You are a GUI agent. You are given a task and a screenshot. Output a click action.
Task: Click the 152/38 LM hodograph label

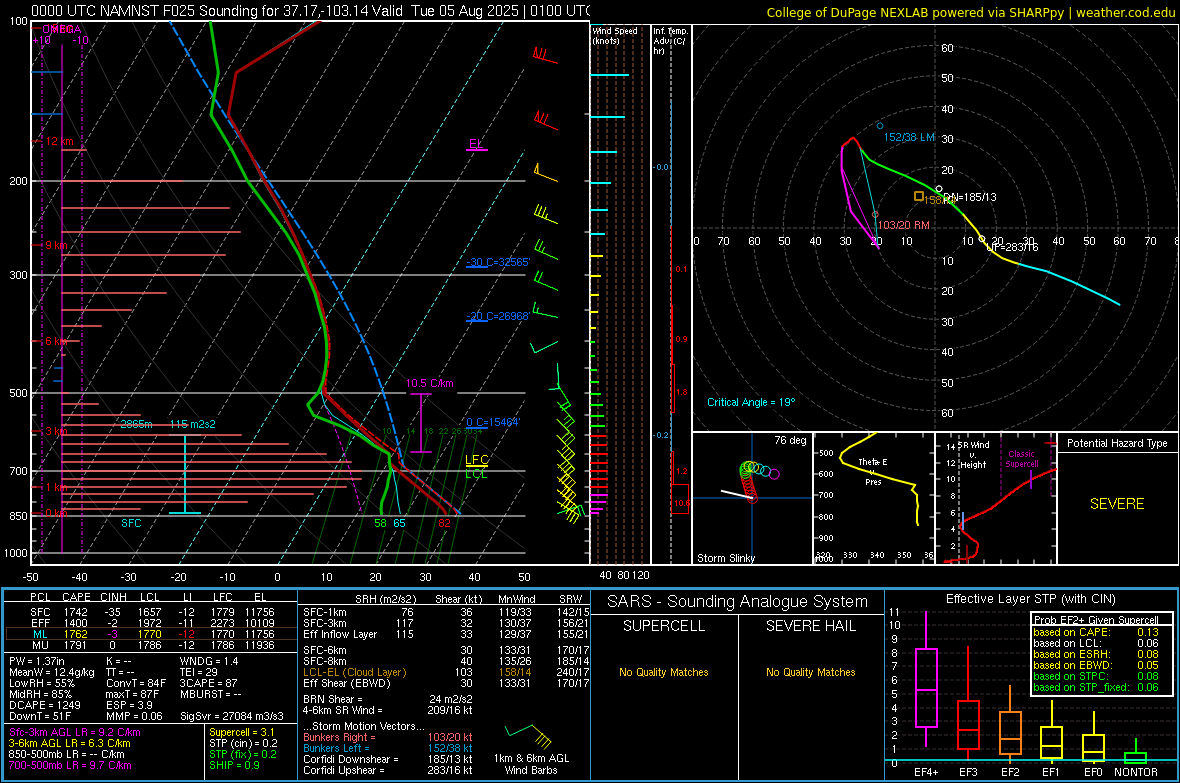909,137
